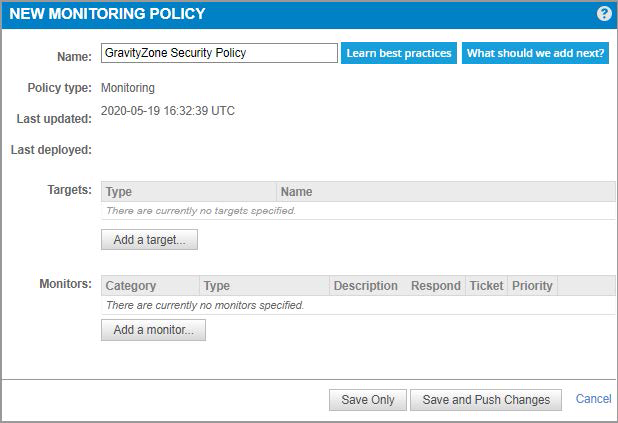The width and height of the screenshot is (618, 423).
Task: Click the 'Last deployed:' label
Action: click(x=51, y=150)
